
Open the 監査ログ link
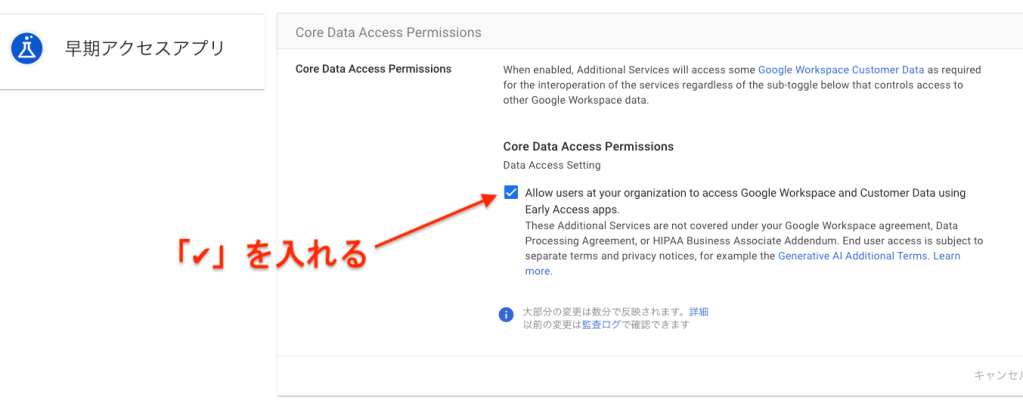(x=599, y=324)
